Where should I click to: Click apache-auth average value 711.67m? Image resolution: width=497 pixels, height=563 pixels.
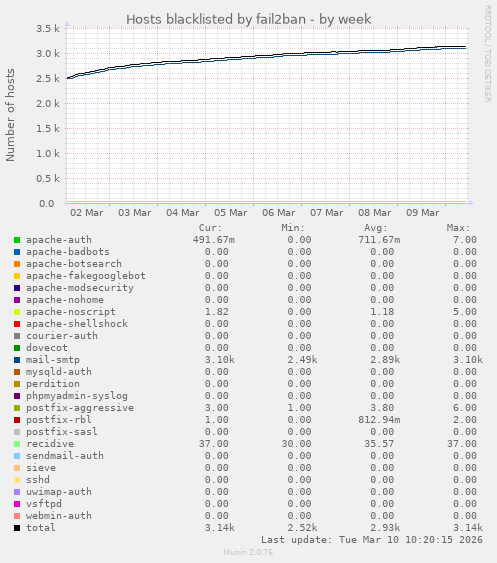[x=379, y=240]
